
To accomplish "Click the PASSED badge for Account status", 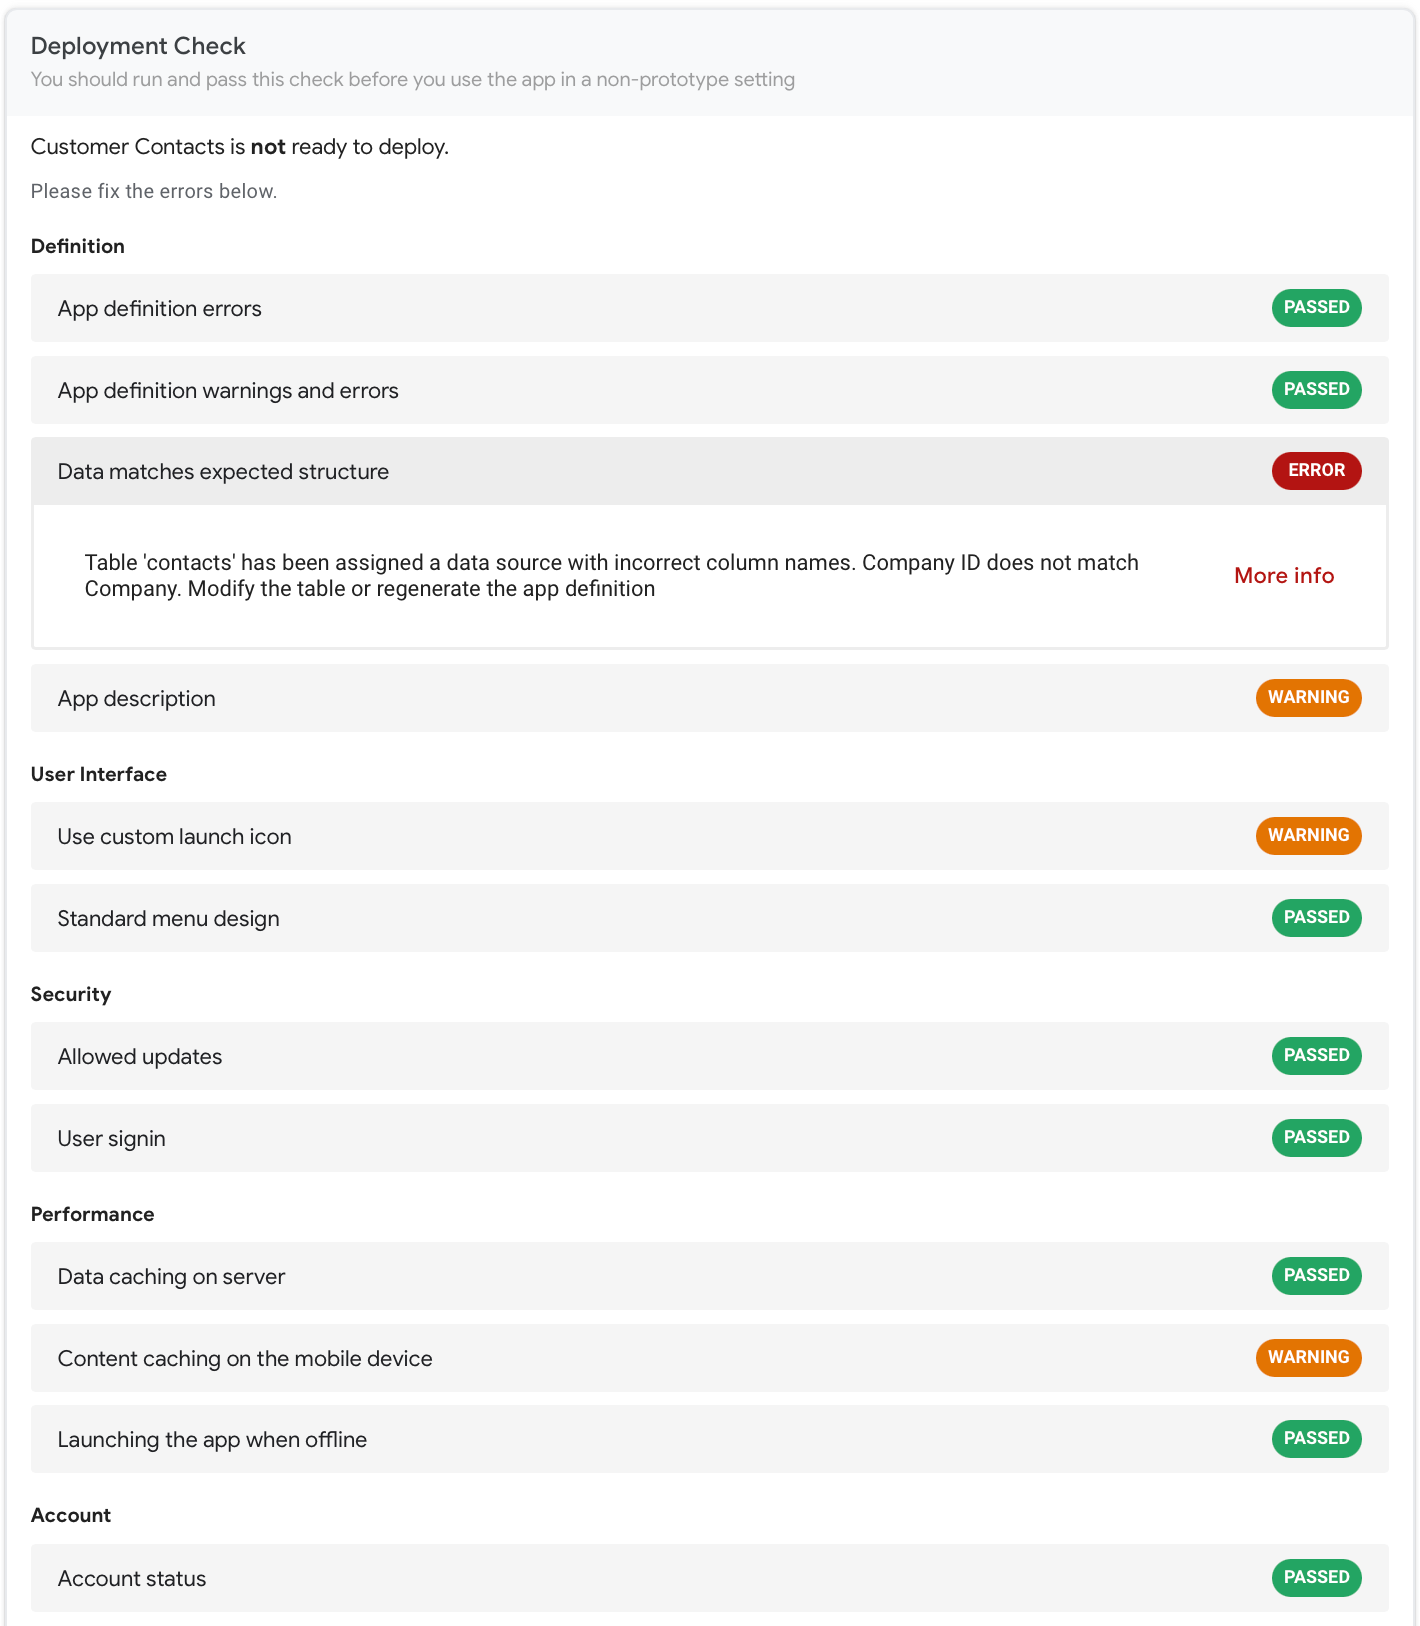I will (x=1316, y=1577).
